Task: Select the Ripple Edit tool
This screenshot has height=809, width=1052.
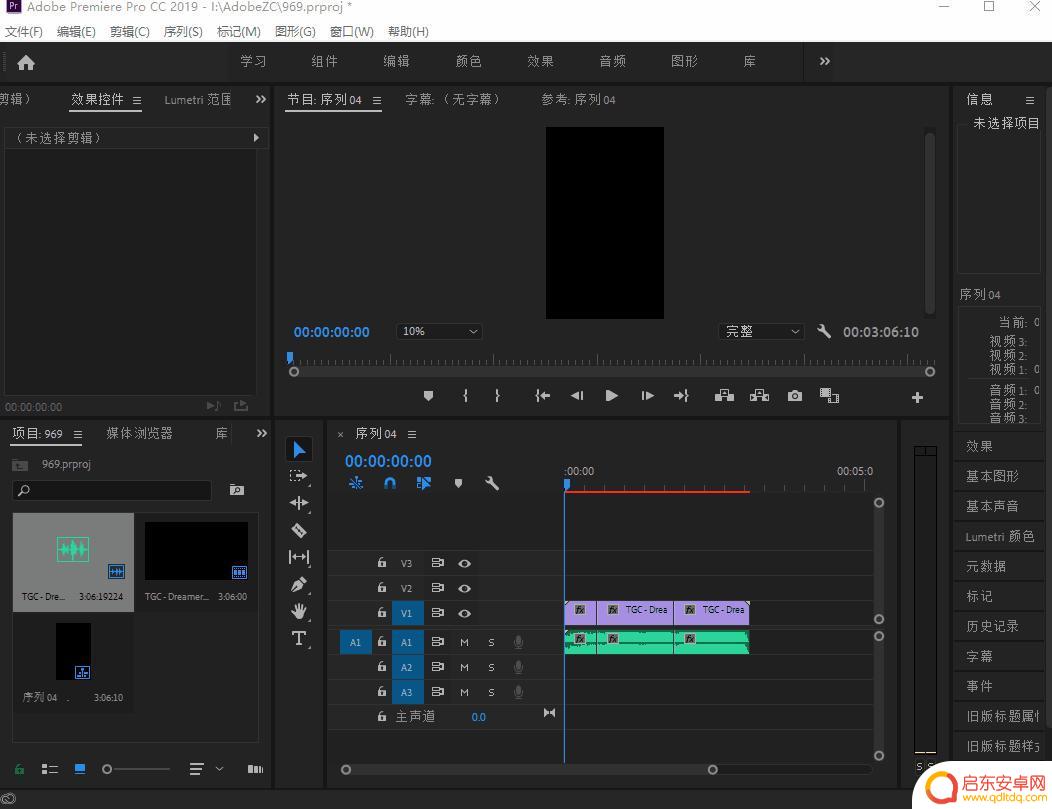Action: (299, 503)
